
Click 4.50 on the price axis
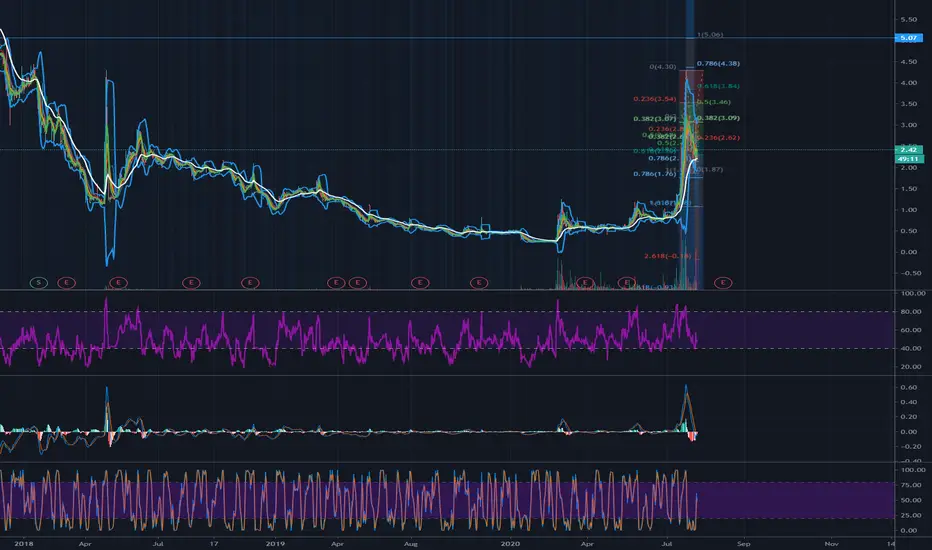pyautogui.click(x=908, y=62)
